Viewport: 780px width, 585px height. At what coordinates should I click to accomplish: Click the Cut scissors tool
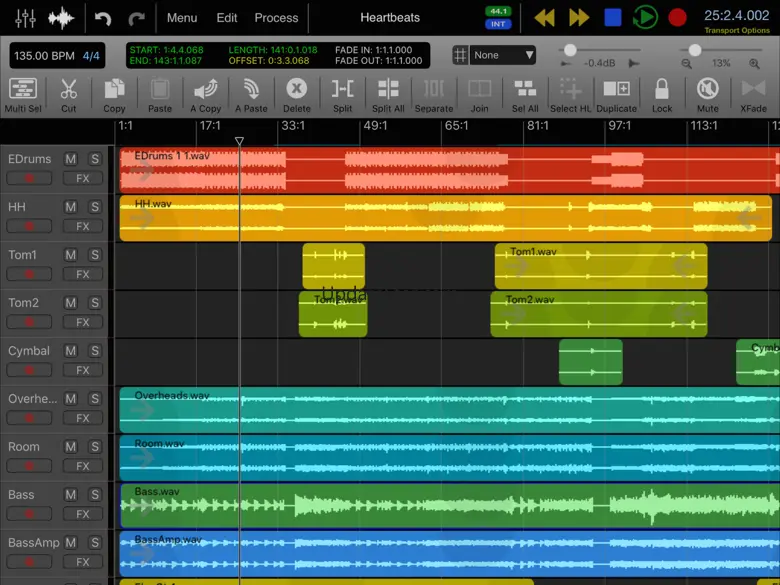click(x=68, y=94)
